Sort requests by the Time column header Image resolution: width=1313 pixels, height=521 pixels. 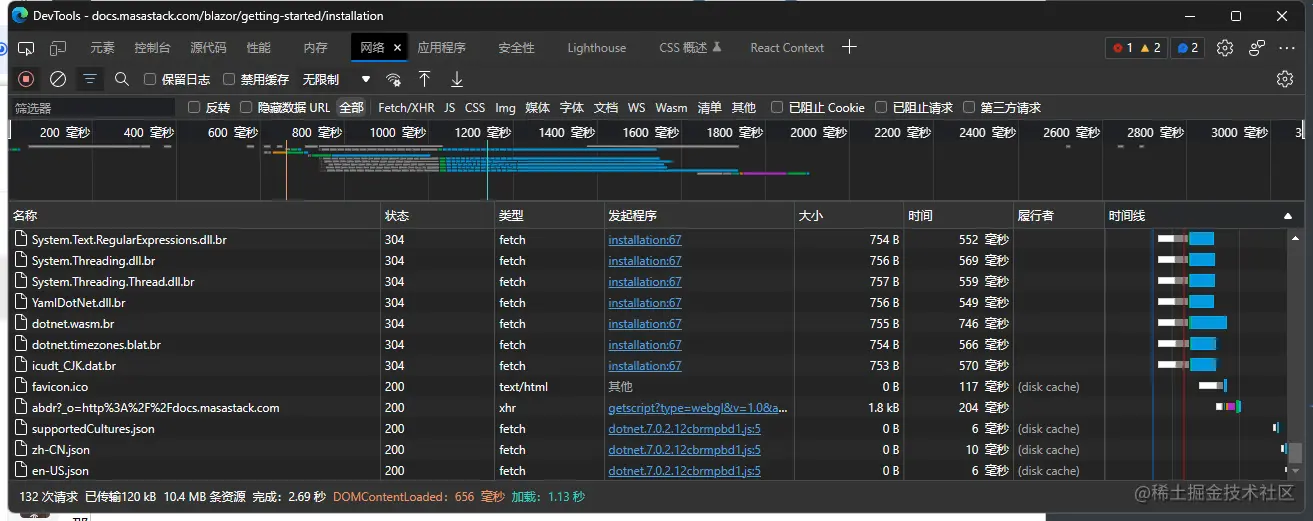[x=958, y=216]
